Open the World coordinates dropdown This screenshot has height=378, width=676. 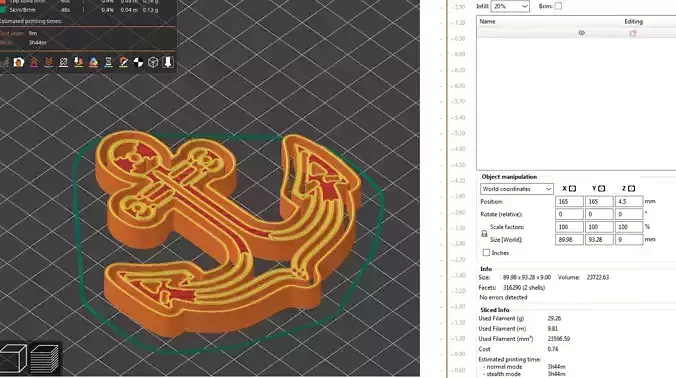(516, 189)
